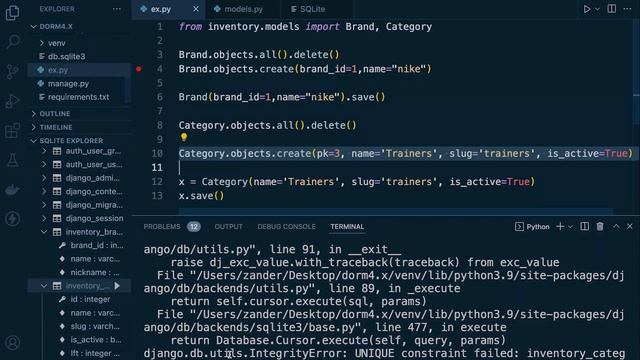The height and width of the screenshot is (360, 640).
Task: Add a new terminal with the plus icon
Action: point(560,227)
